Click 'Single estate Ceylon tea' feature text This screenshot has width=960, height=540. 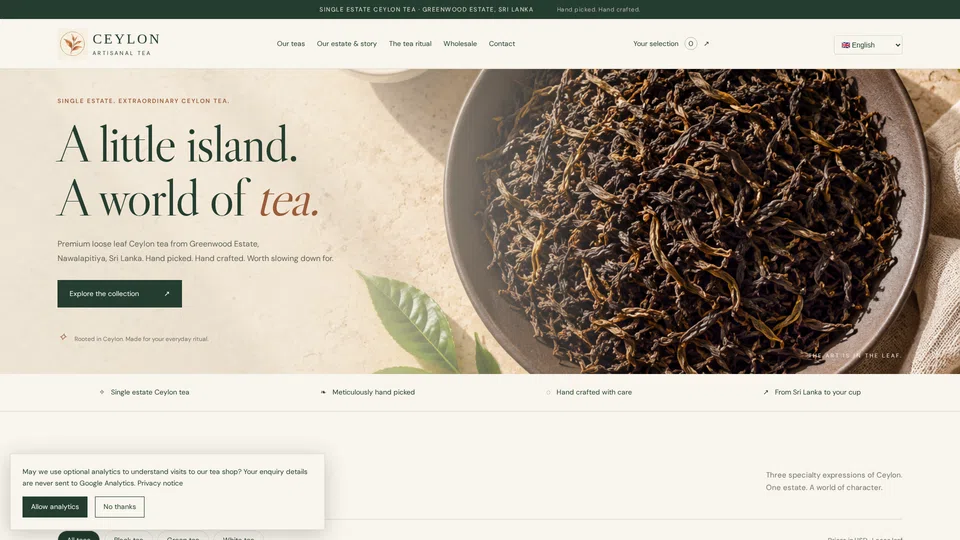point(150,392)
